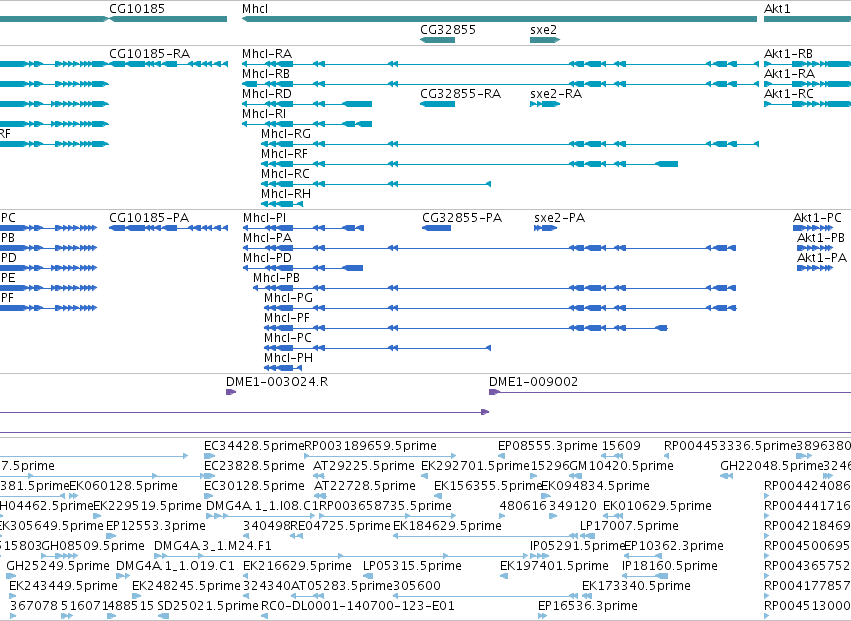Select the Mhcl-RG transcript label

(286, 134)
